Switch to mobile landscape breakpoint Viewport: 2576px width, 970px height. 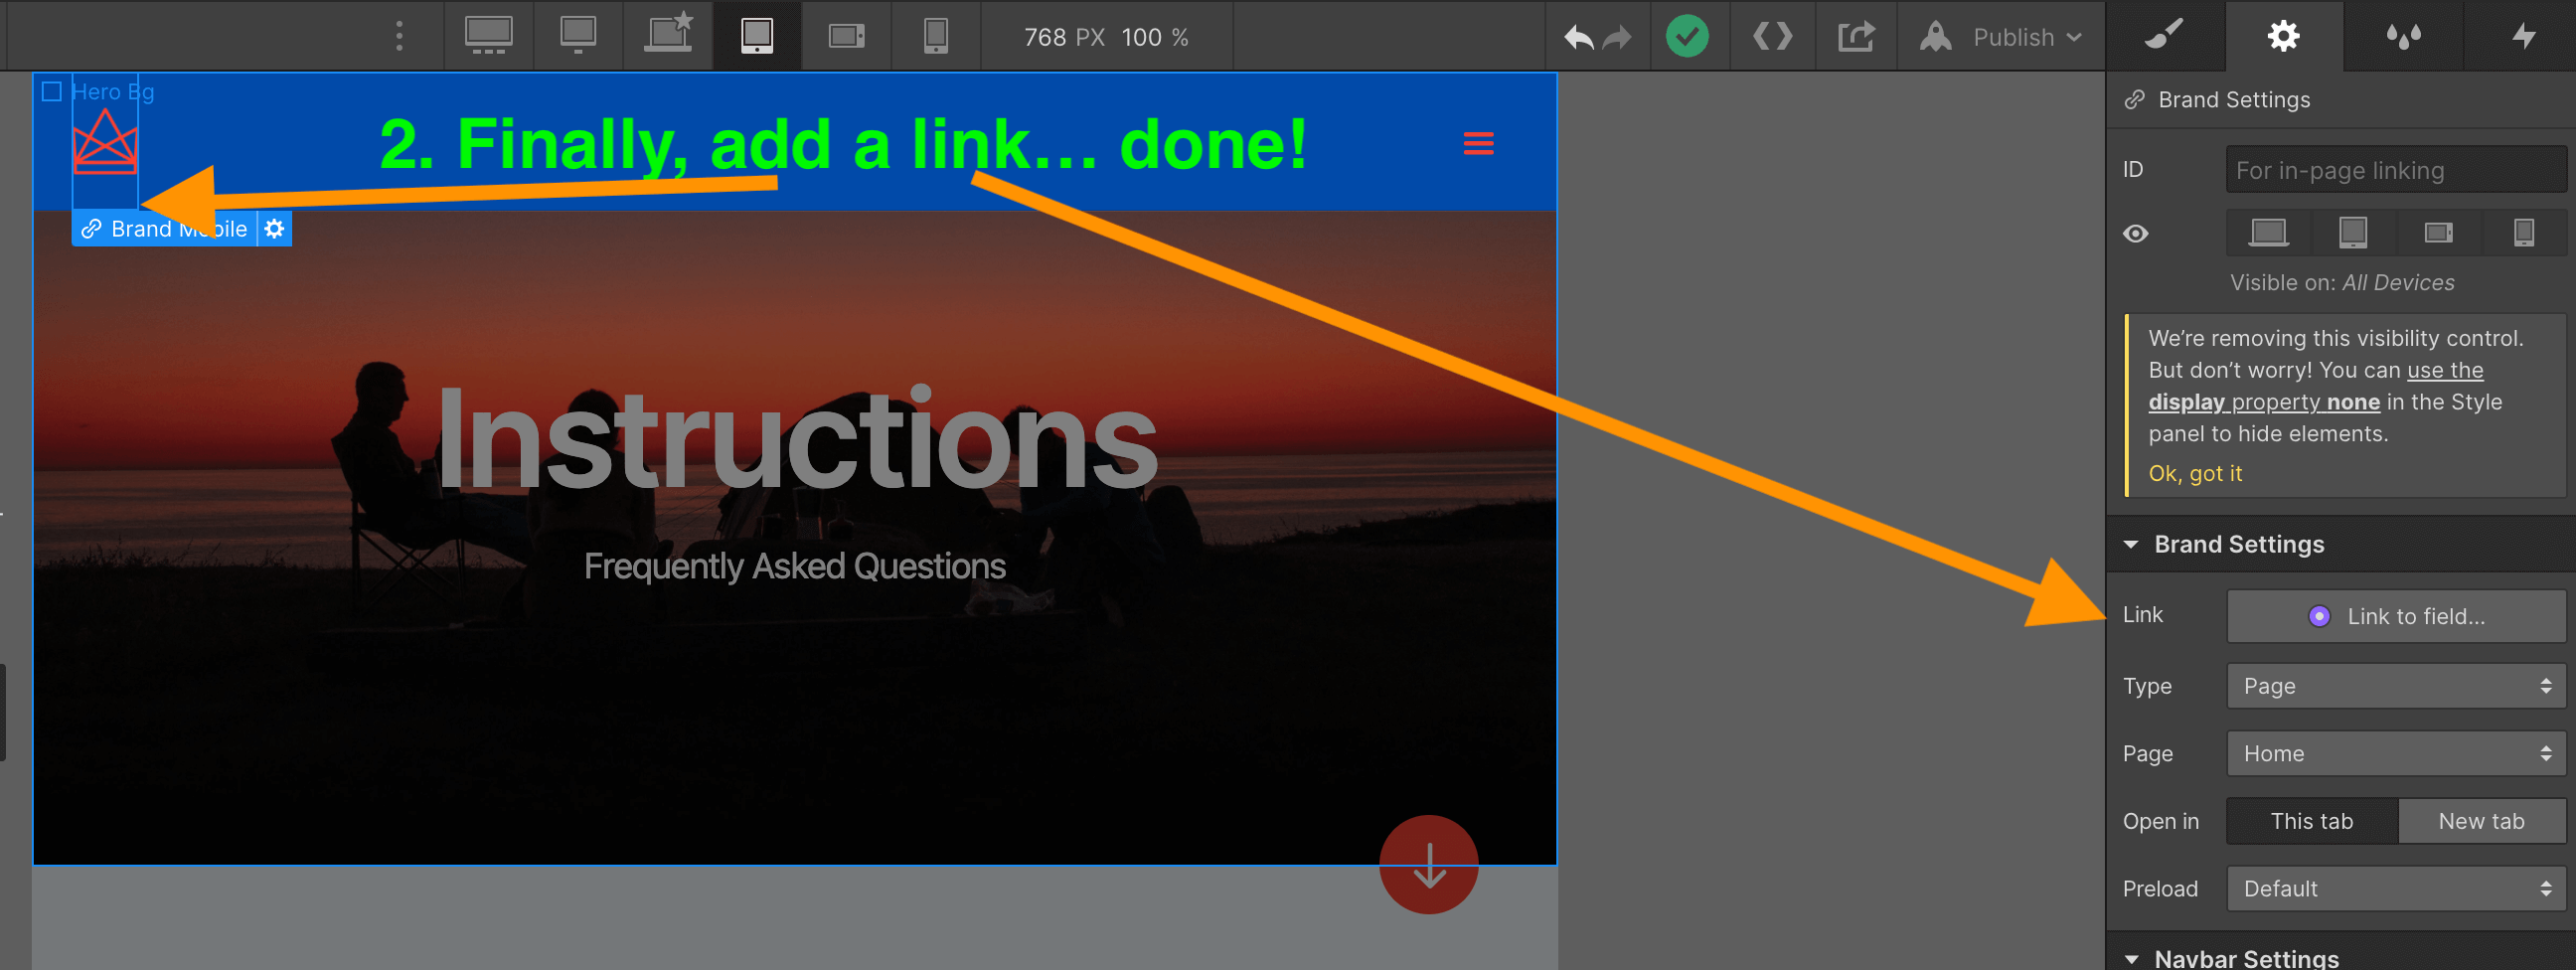[846, 36]
